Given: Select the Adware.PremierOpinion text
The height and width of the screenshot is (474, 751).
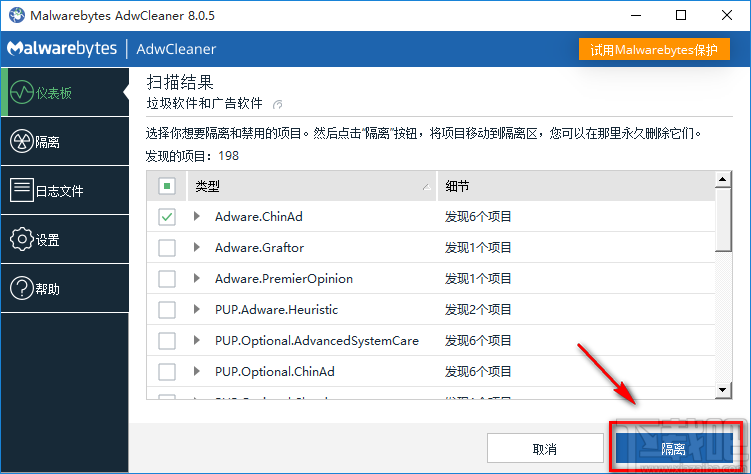Looking at the screenshot, I should pos(284,279).
